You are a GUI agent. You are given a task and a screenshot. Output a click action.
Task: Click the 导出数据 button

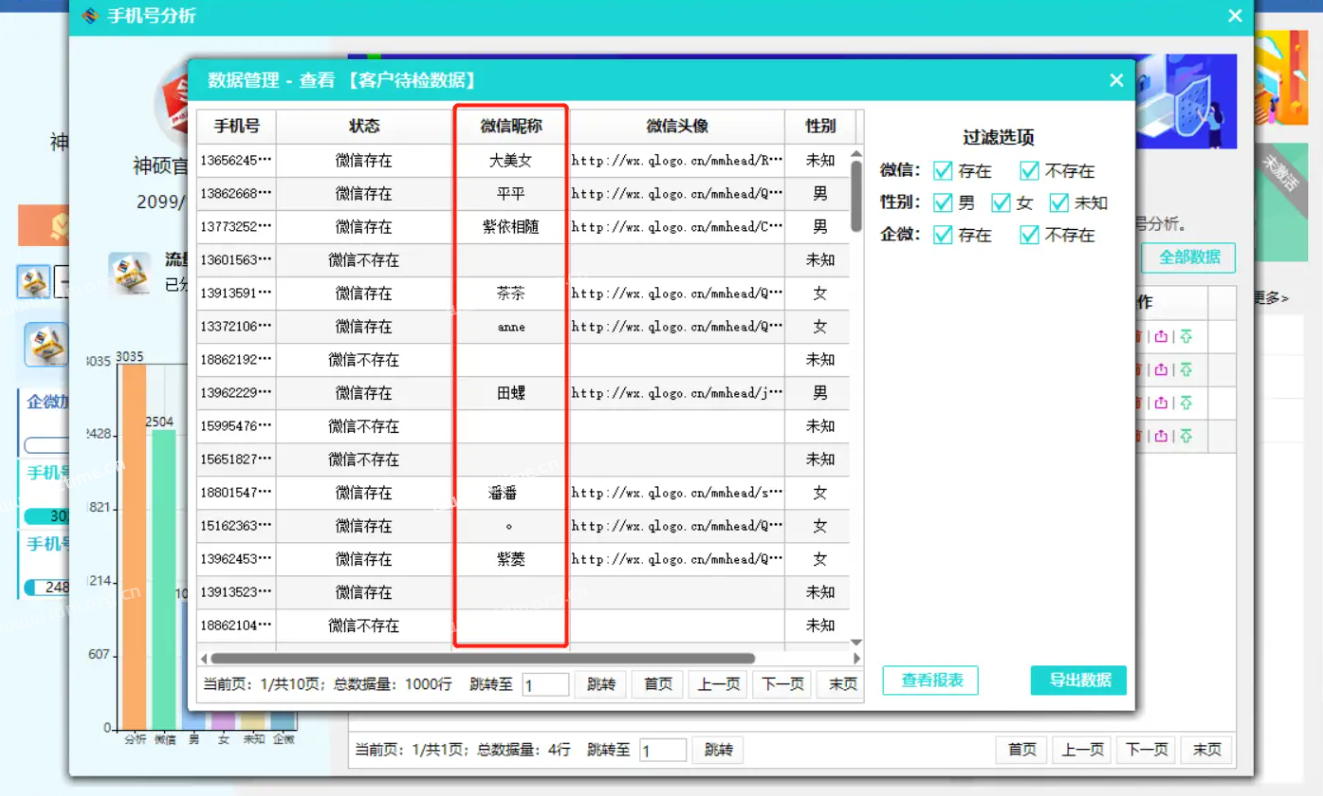click(1079, 680)
